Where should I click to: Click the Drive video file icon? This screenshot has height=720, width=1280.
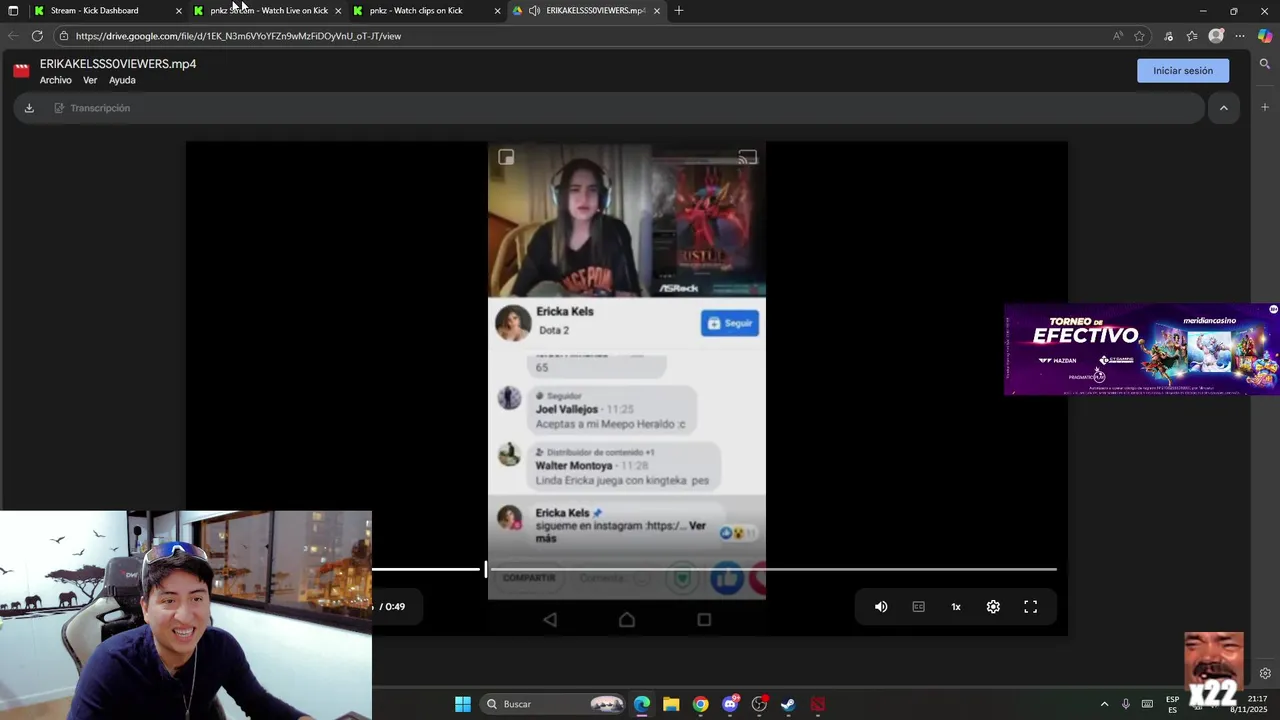tap(21, 71)
